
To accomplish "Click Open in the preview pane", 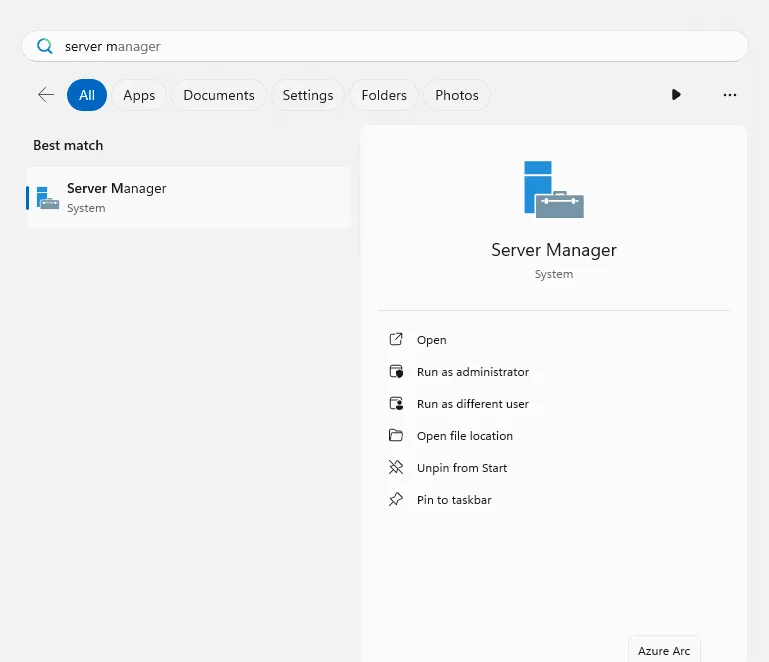I will [x=432, y=340].
